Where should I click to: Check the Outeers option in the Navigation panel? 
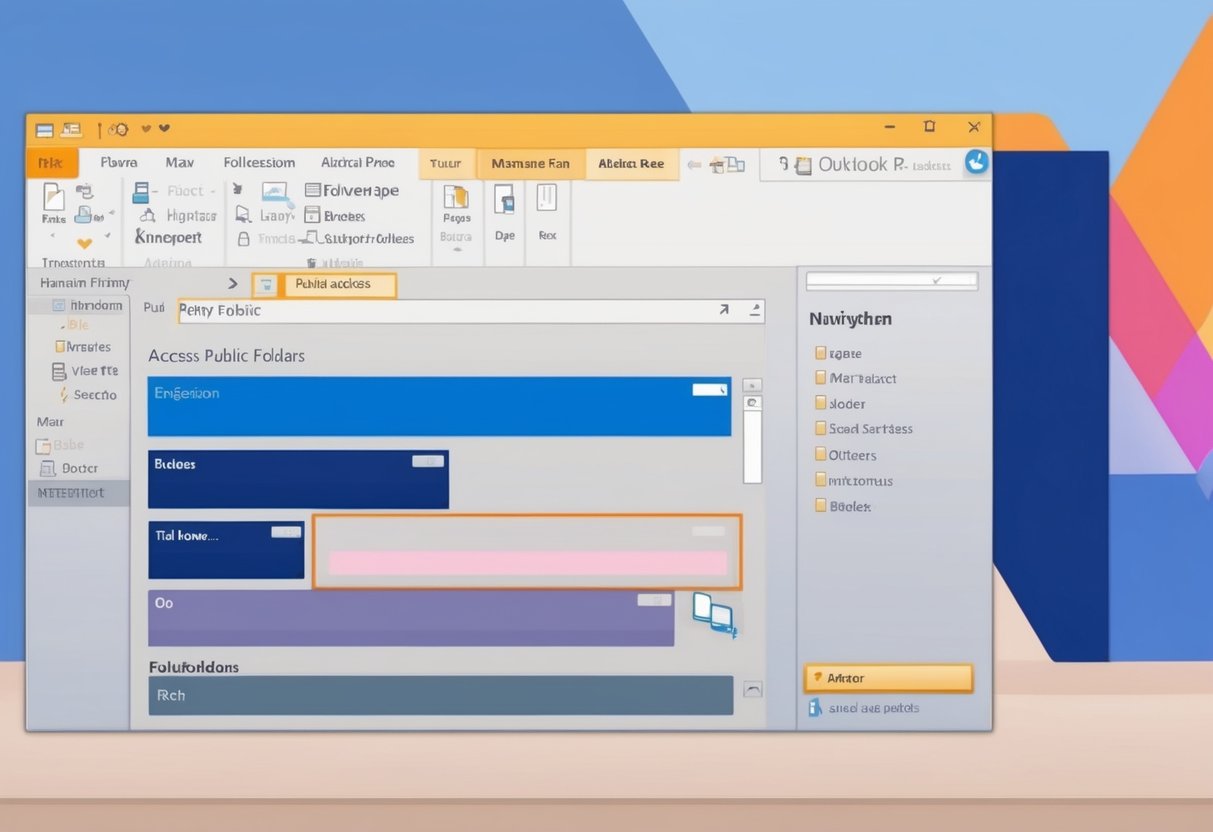click(x=822, y=454)
